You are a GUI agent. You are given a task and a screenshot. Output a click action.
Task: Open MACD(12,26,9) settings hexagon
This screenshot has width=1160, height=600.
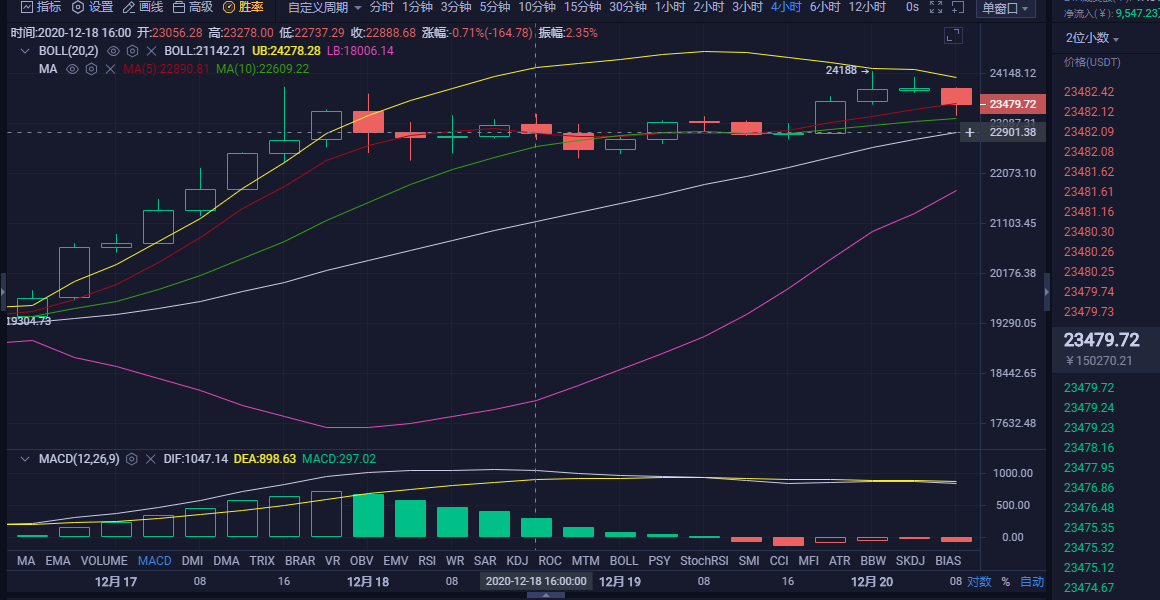[132, 459]
